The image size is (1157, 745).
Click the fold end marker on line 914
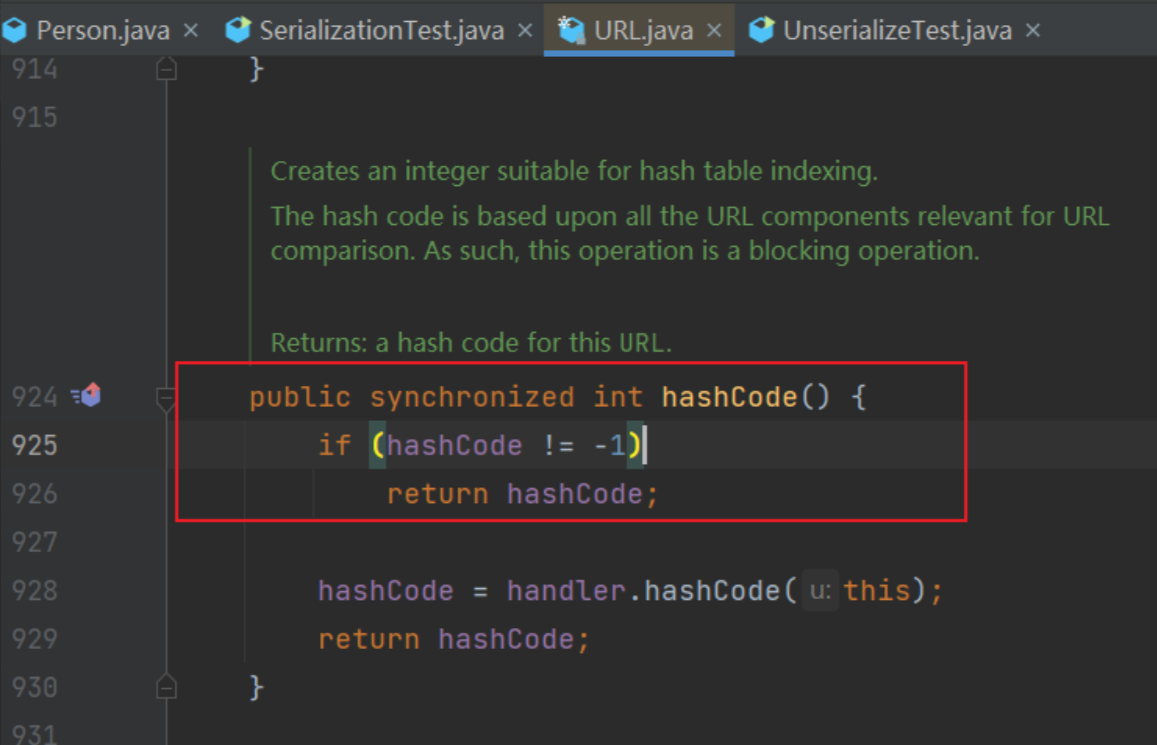[166, 69]
